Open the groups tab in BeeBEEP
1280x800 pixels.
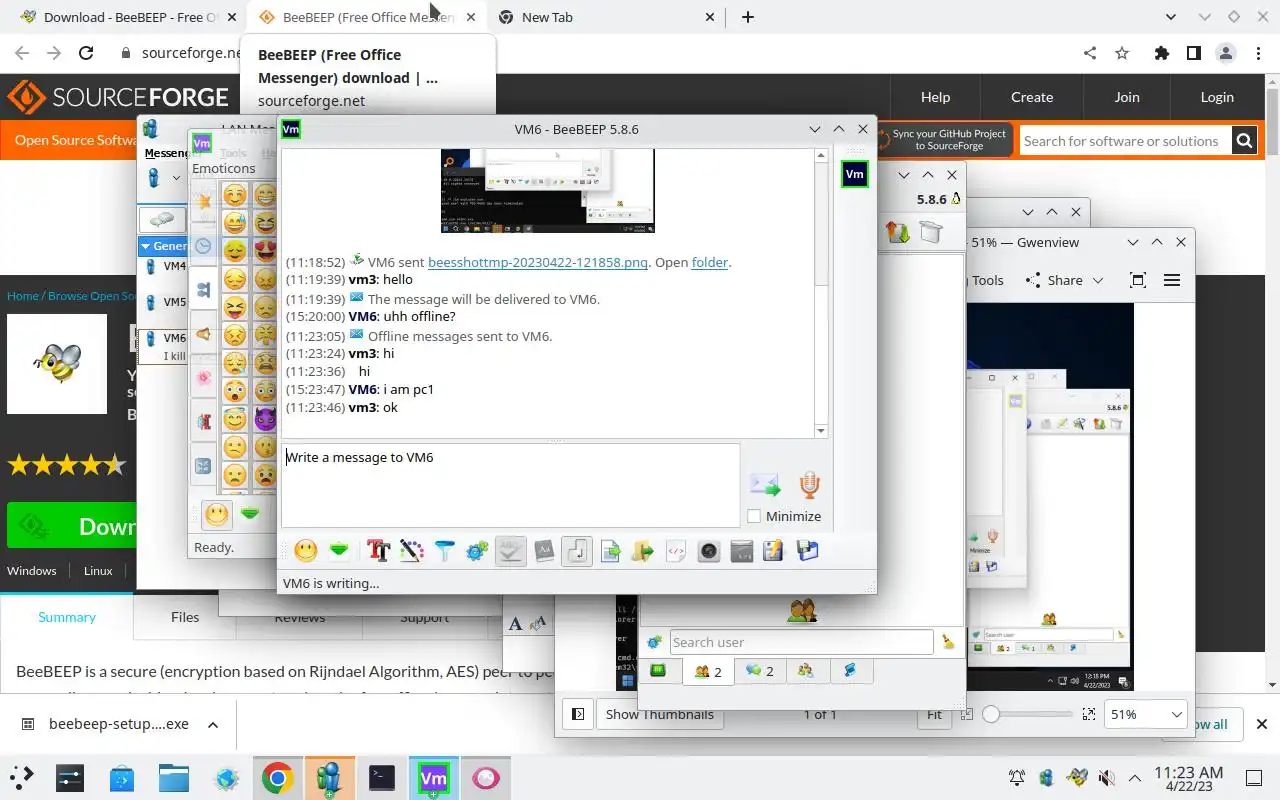tap(806, 671)
